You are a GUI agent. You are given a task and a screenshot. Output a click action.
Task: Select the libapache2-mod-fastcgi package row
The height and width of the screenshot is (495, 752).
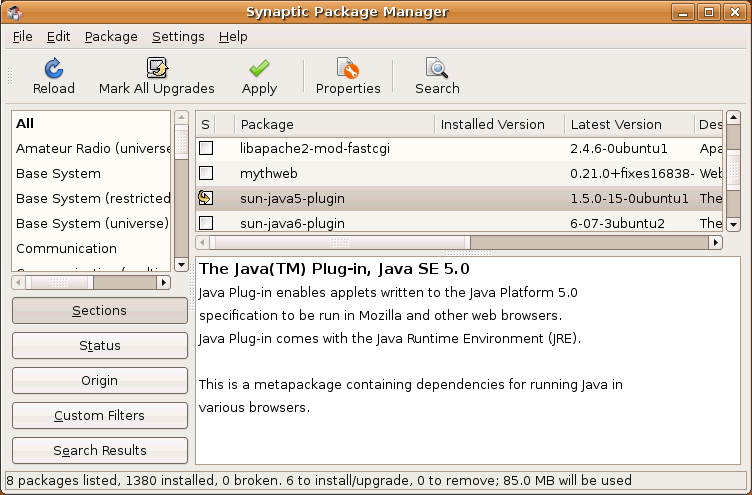point(459,148)
